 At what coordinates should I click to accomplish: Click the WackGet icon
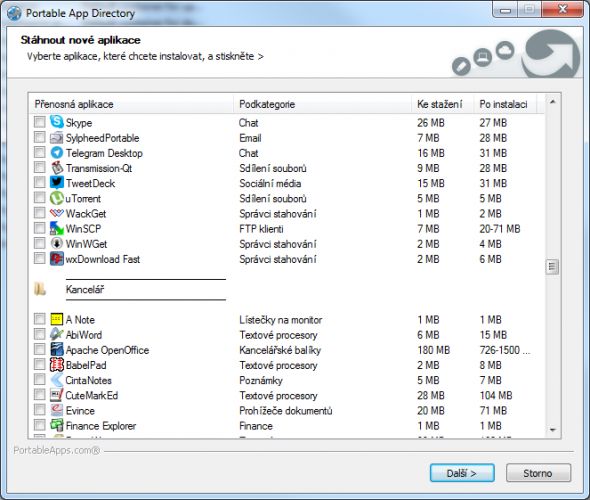(x=56, y=213)
